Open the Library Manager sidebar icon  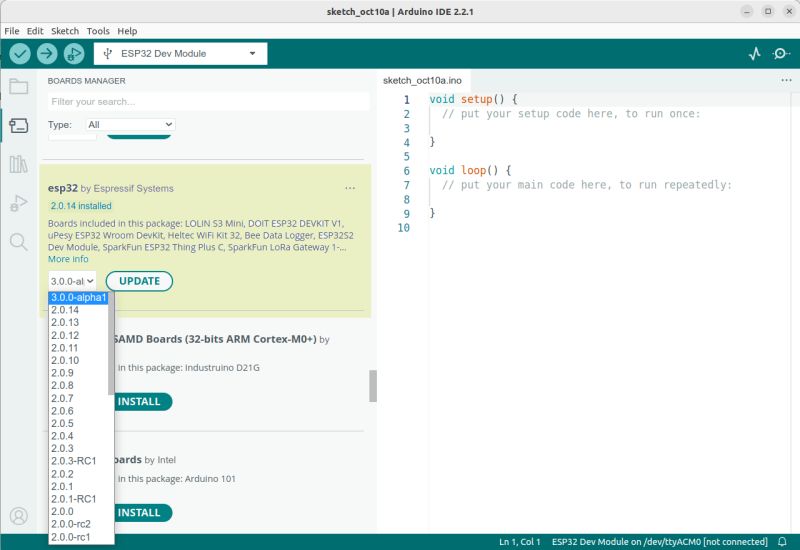point(18,164)
